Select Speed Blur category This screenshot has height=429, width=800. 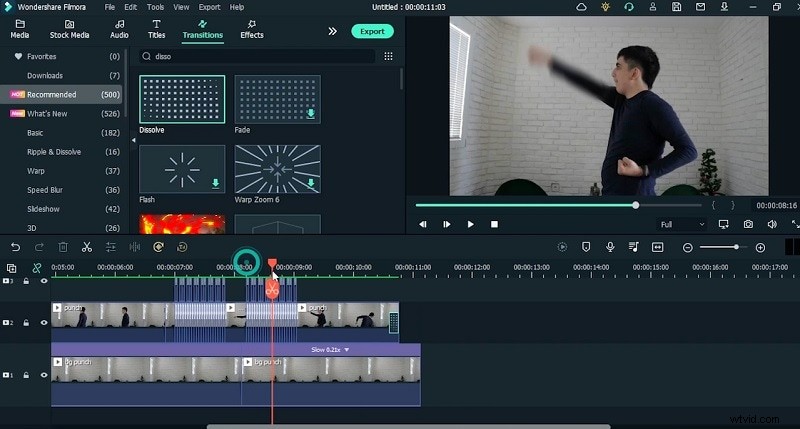click(61, 190)
